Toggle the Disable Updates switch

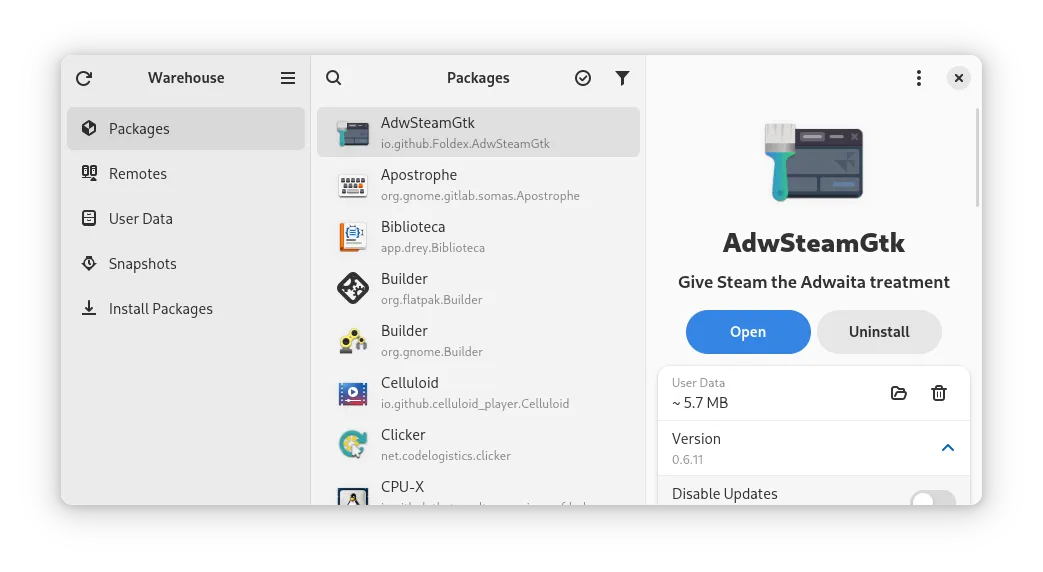click(x=933, y=499)
